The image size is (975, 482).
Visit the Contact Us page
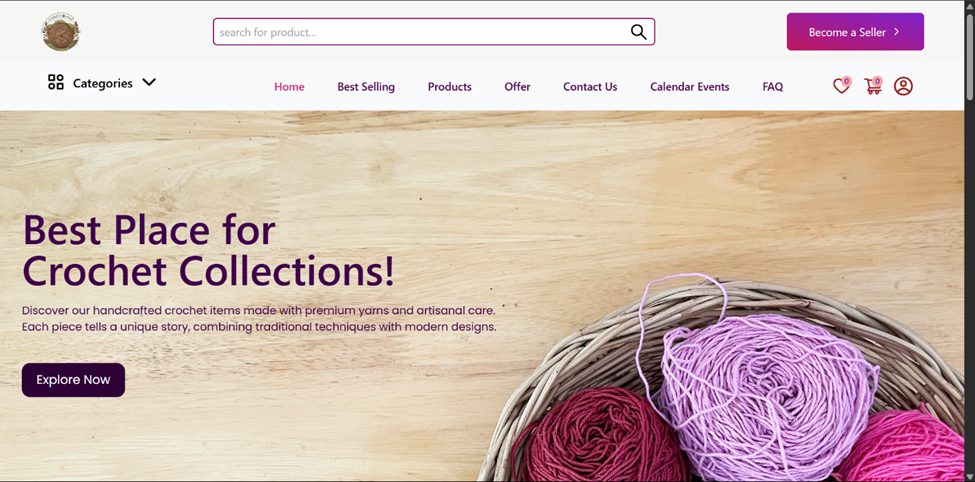click(x=590, y=87)
